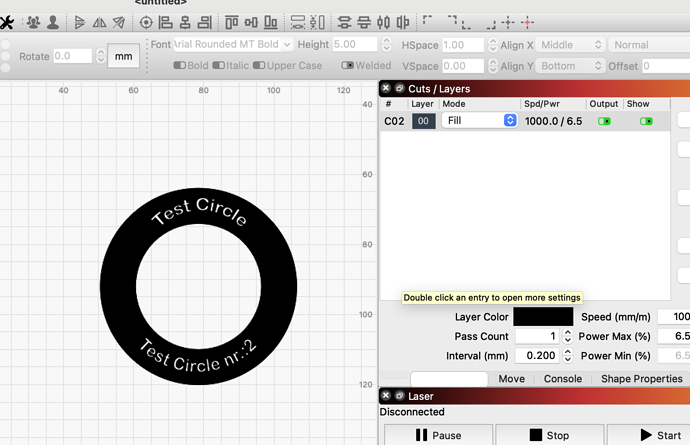Click the Power Max input field
This screenshot has width=690, height=445.
click(674, 336)
